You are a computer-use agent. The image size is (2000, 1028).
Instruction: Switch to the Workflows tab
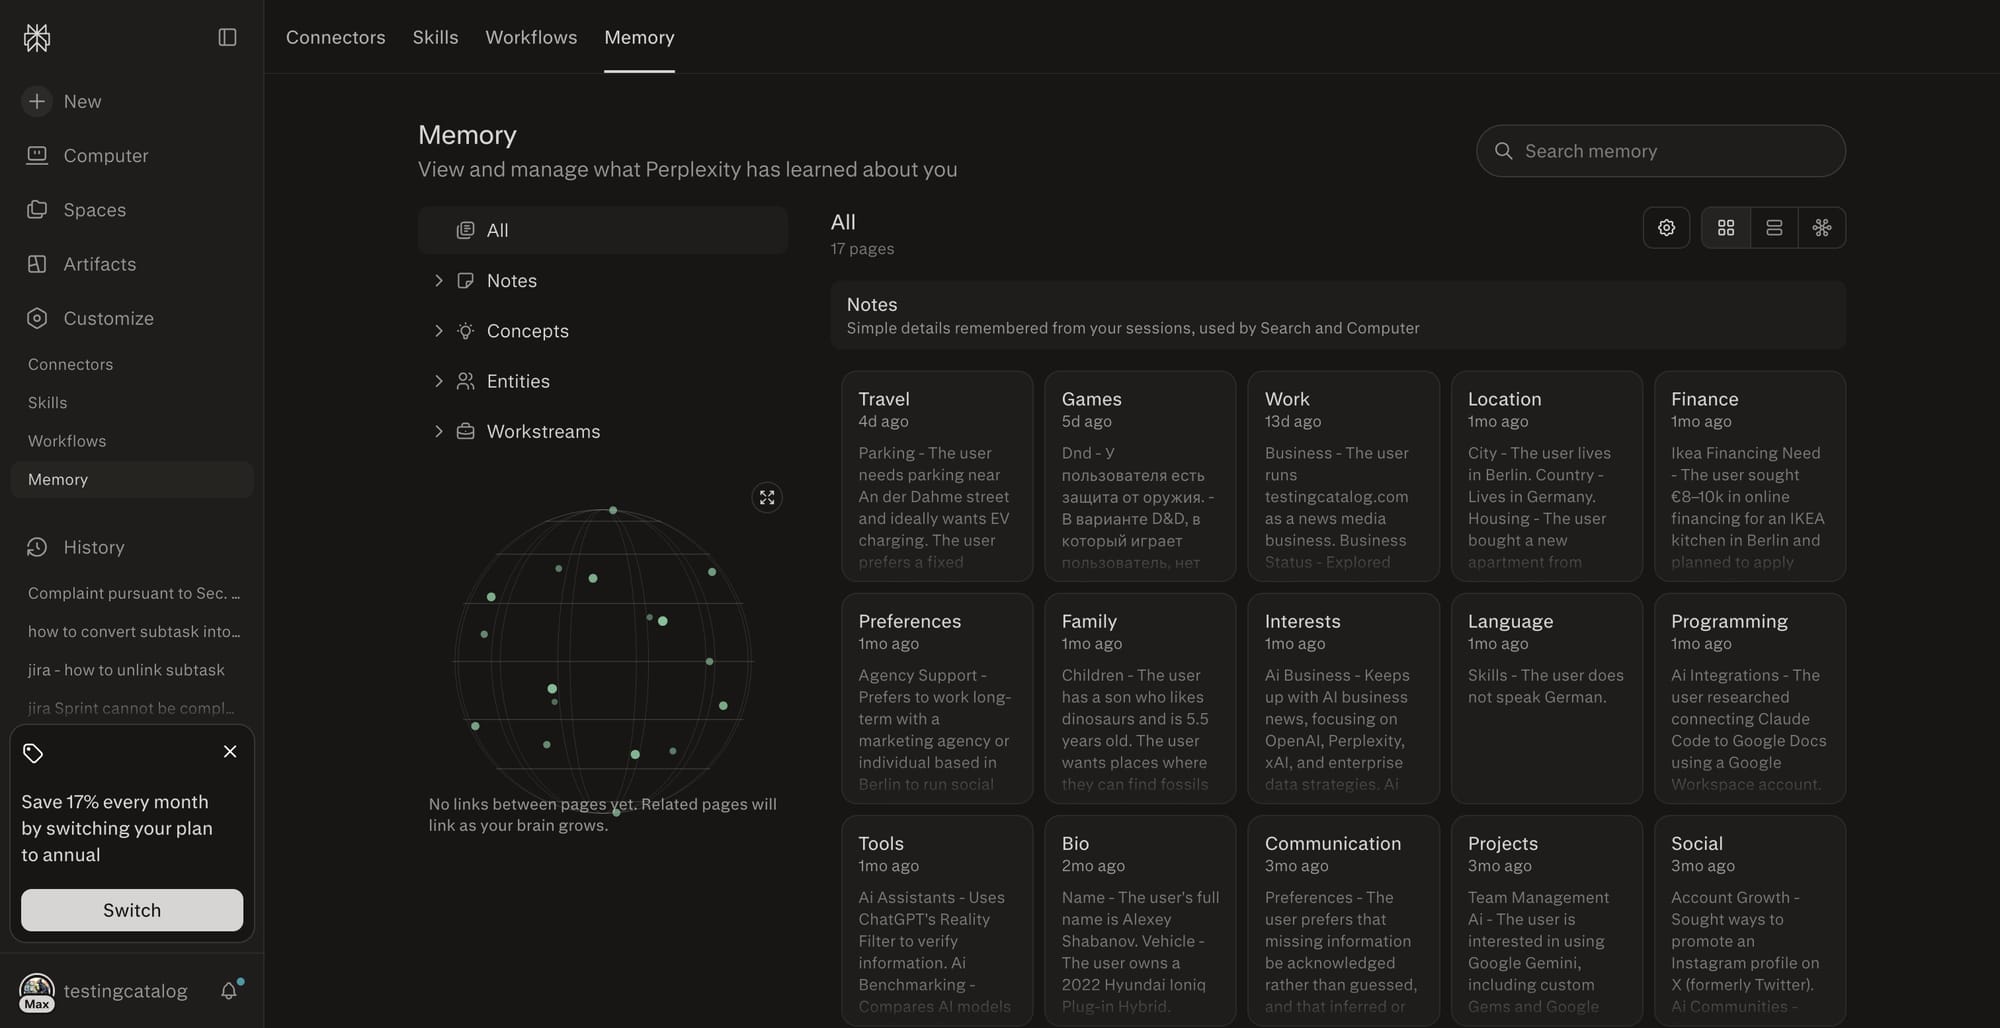[531, 37]
